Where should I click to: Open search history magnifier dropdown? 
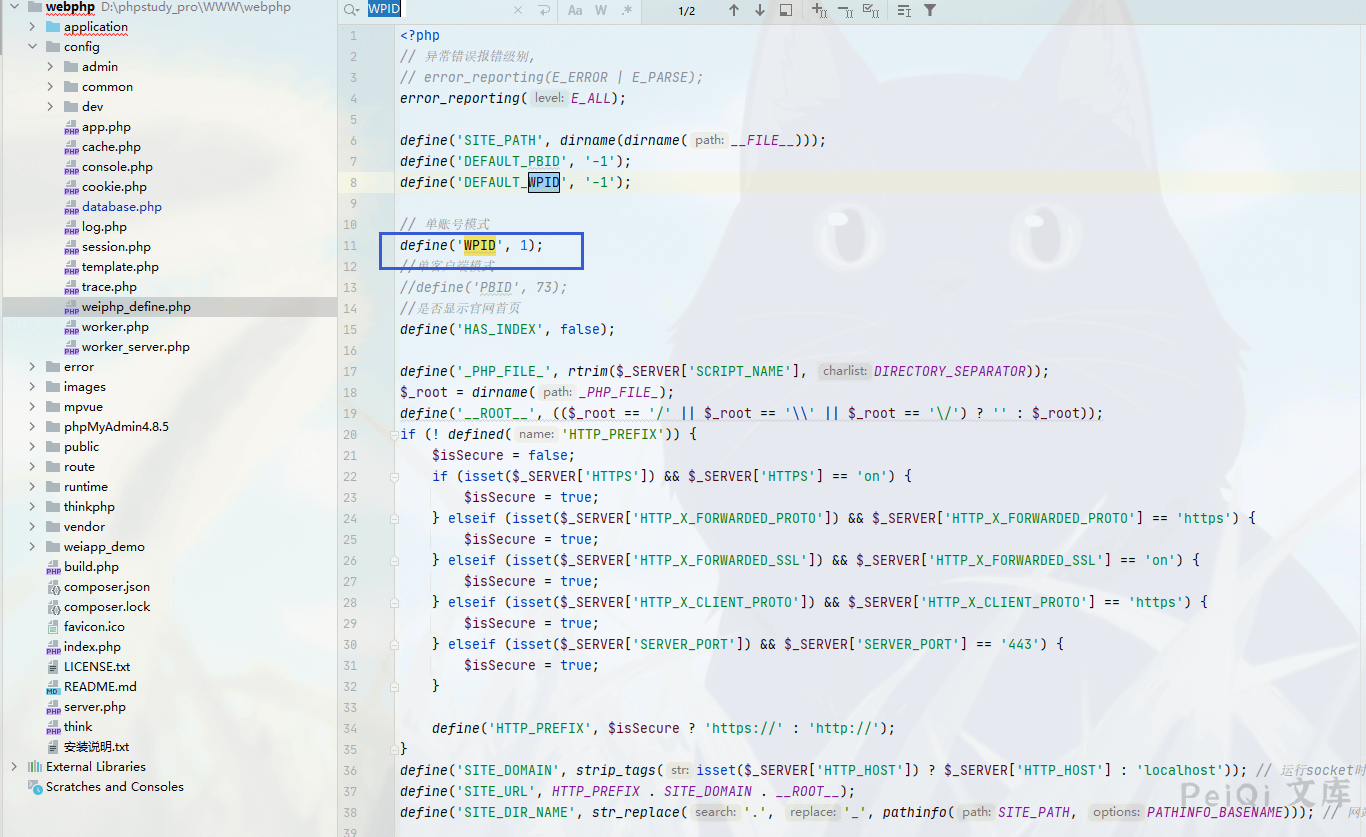(x=351, y=10)
